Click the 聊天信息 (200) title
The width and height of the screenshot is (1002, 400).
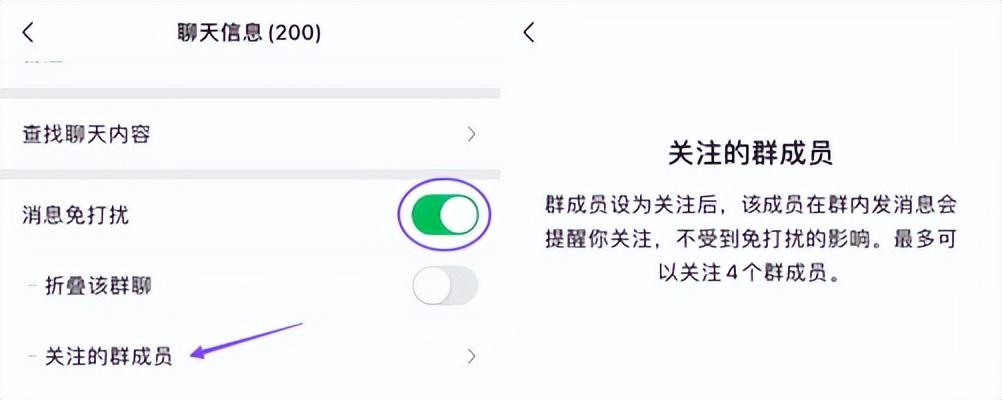249,33
